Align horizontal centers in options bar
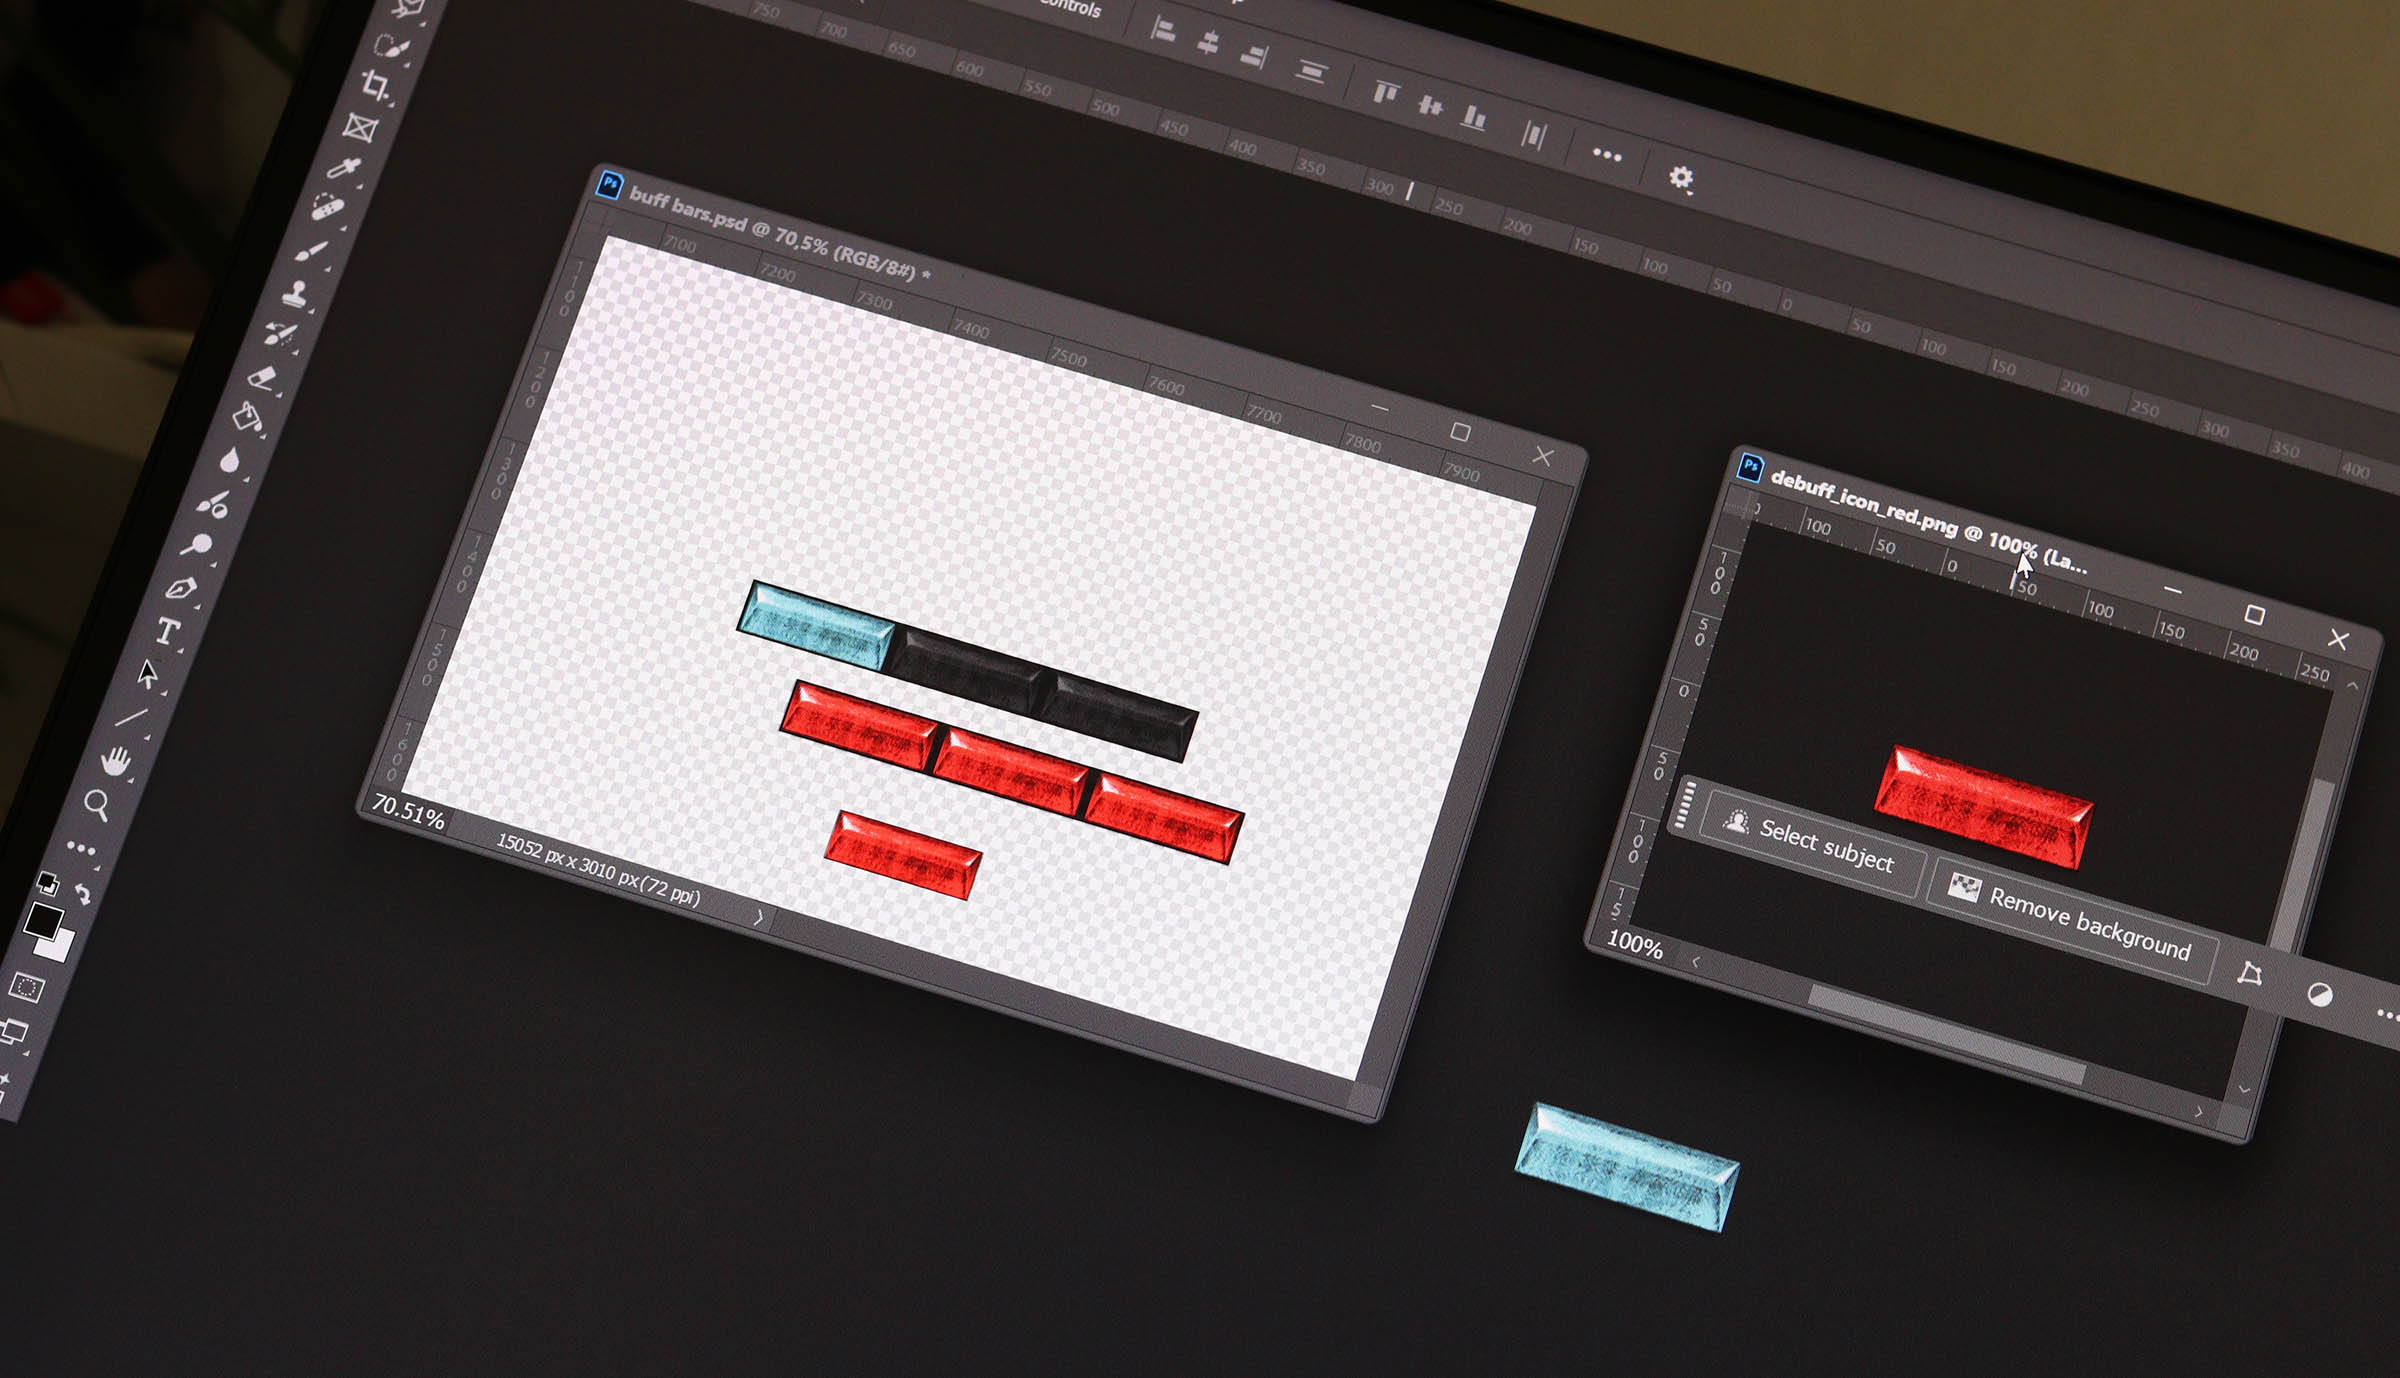This screenshot has height=1378, width=2400. (1208, 43)
